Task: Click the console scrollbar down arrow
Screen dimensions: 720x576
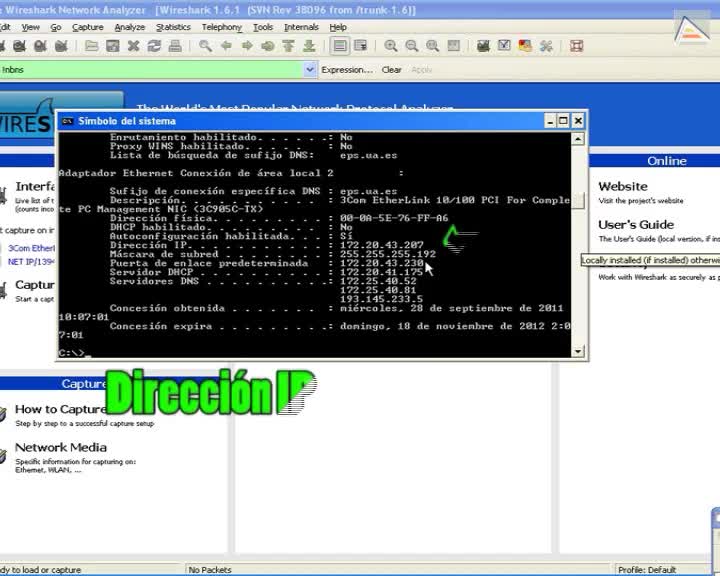Action: click(578, 351)
